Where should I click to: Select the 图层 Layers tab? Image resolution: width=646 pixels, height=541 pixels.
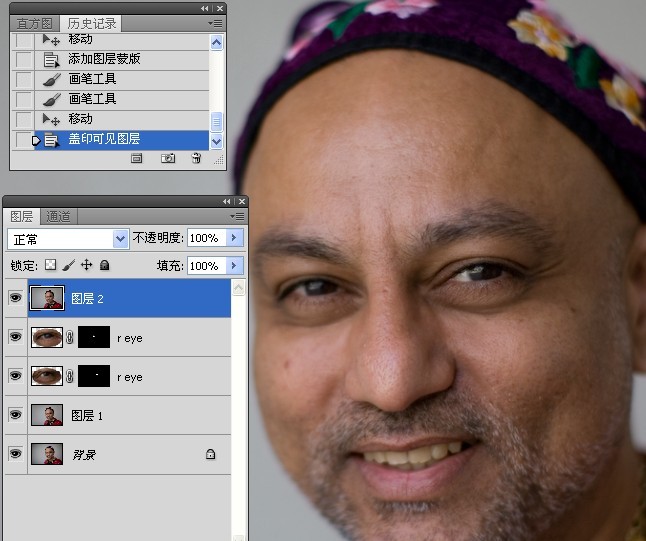[x=22, y=216]
